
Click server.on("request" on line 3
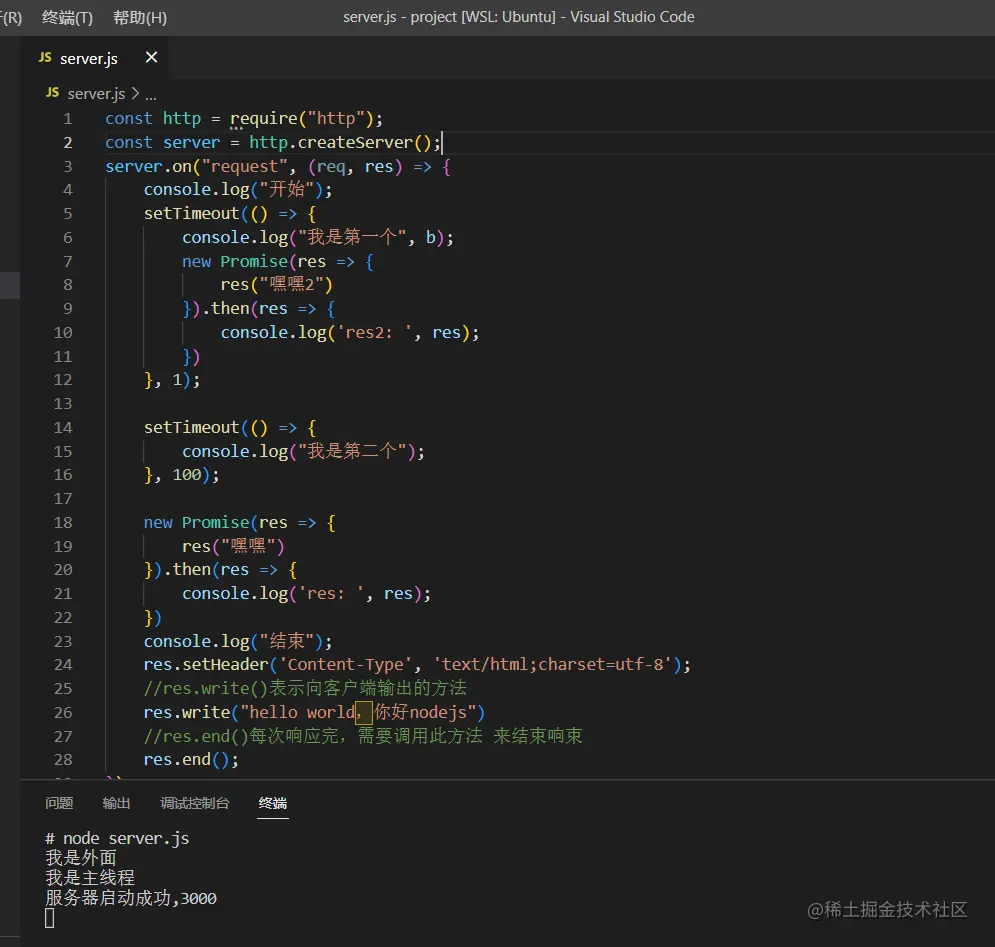197,166
